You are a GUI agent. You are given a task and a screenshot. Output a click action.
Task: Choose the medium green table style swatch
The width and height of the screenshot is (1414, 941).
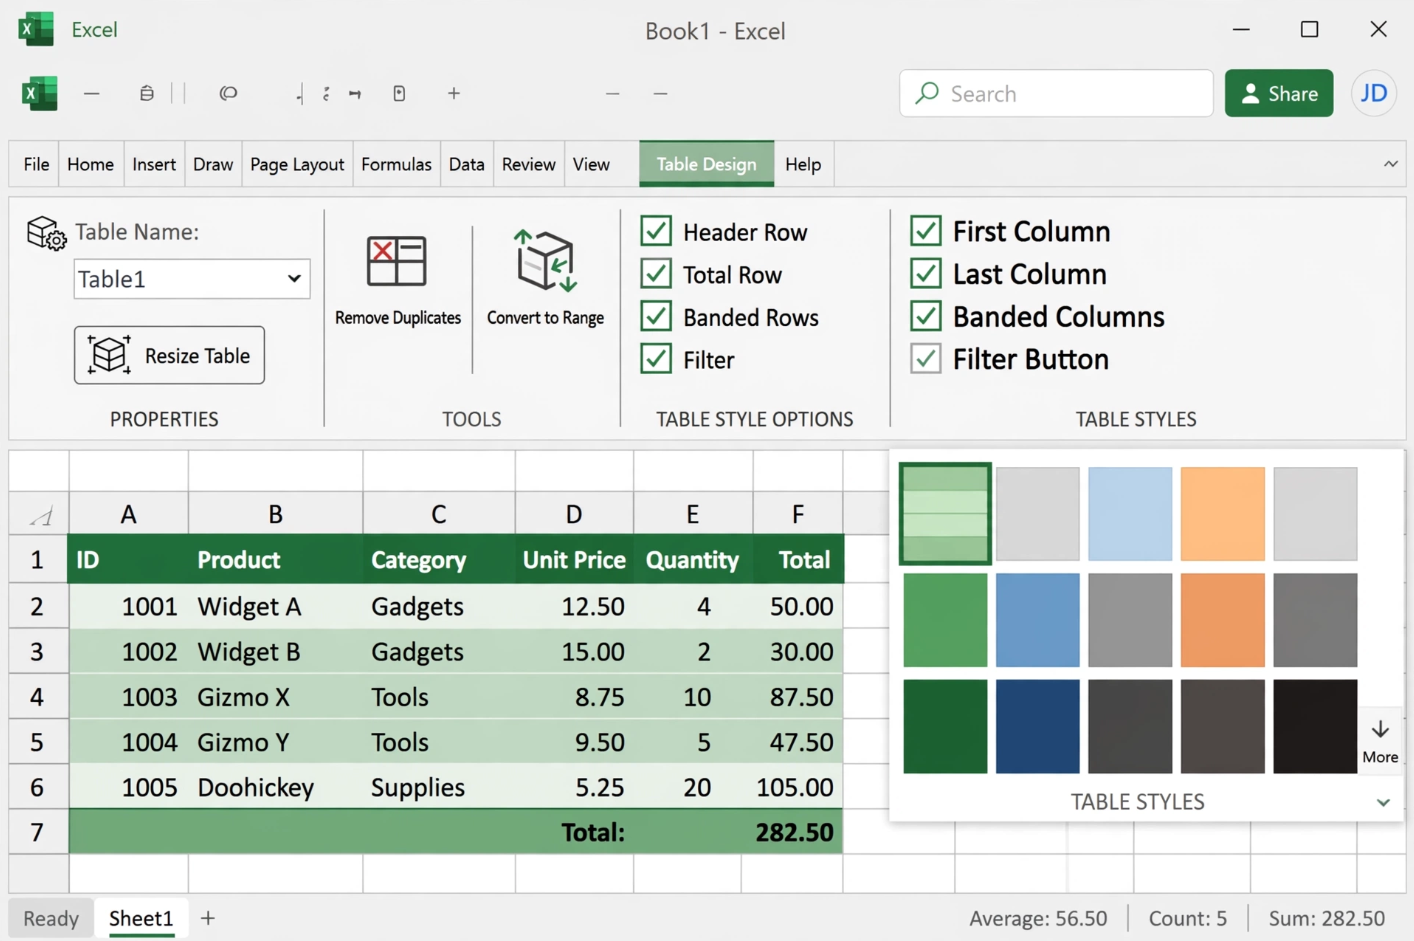[x=945, y=620]
